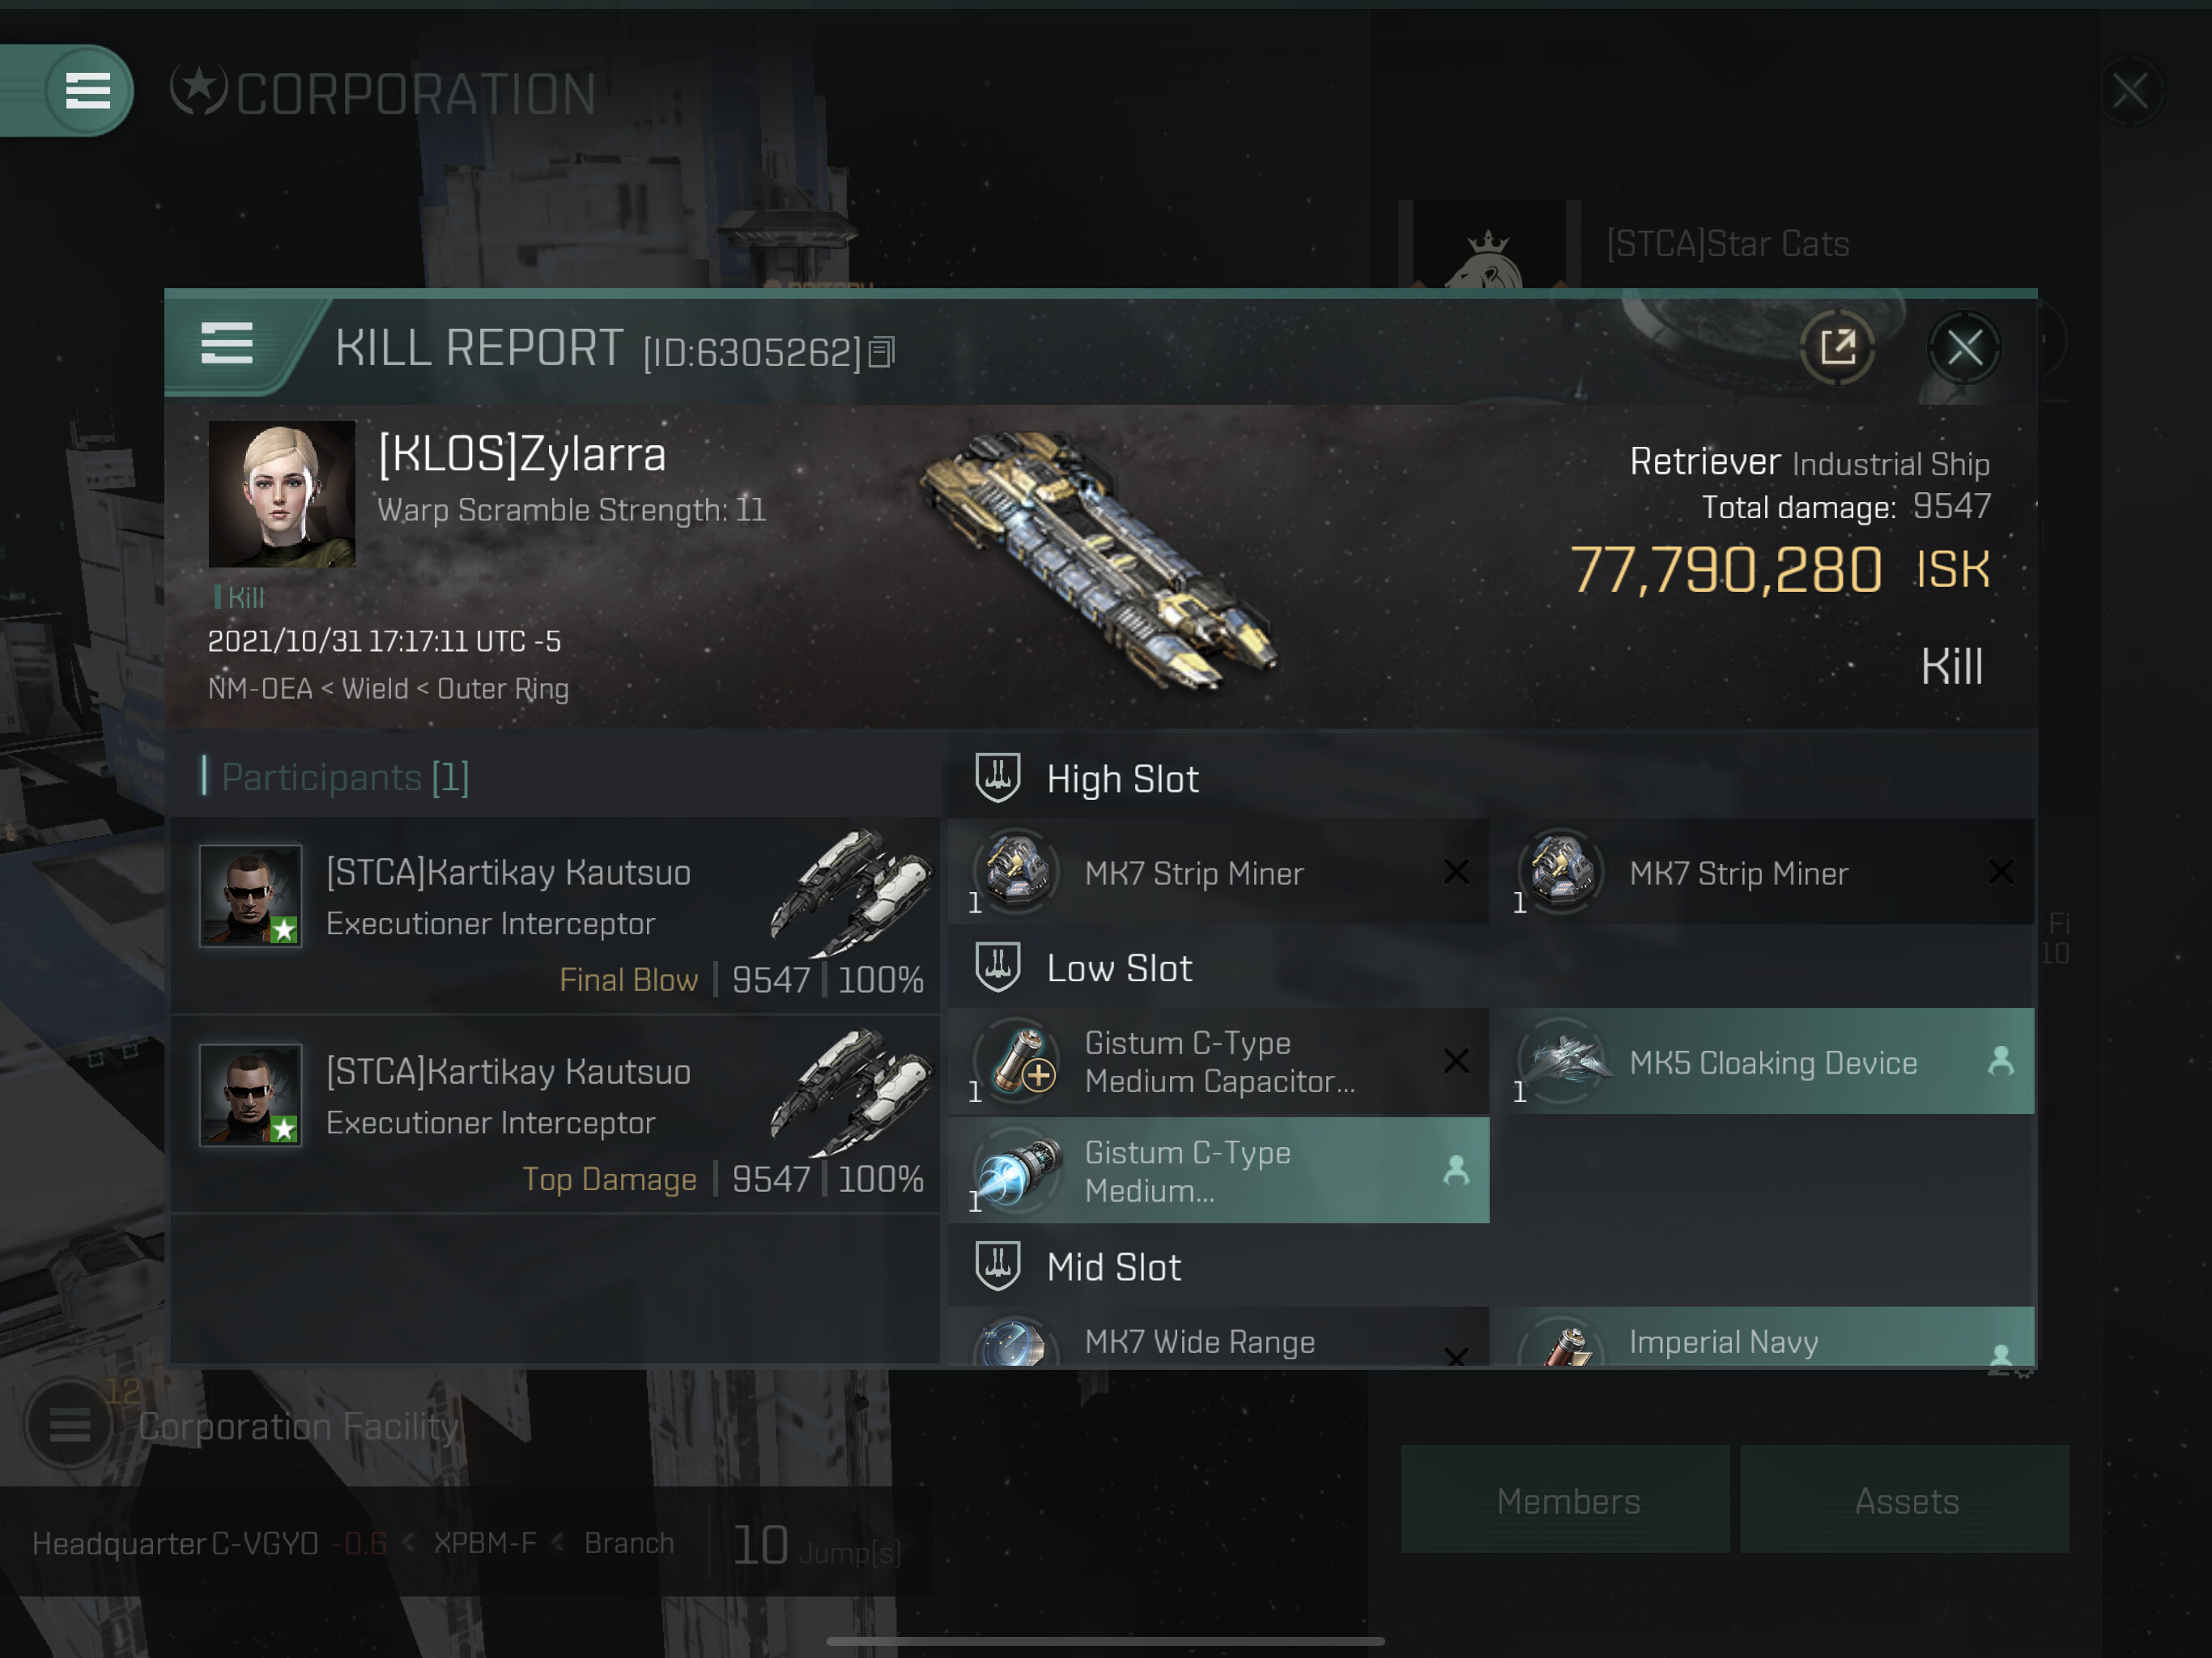The image size is (2212, 1658).
Task: Click the NM-OEA system location link
Action: pyautogui.click(x=259, y=688)
